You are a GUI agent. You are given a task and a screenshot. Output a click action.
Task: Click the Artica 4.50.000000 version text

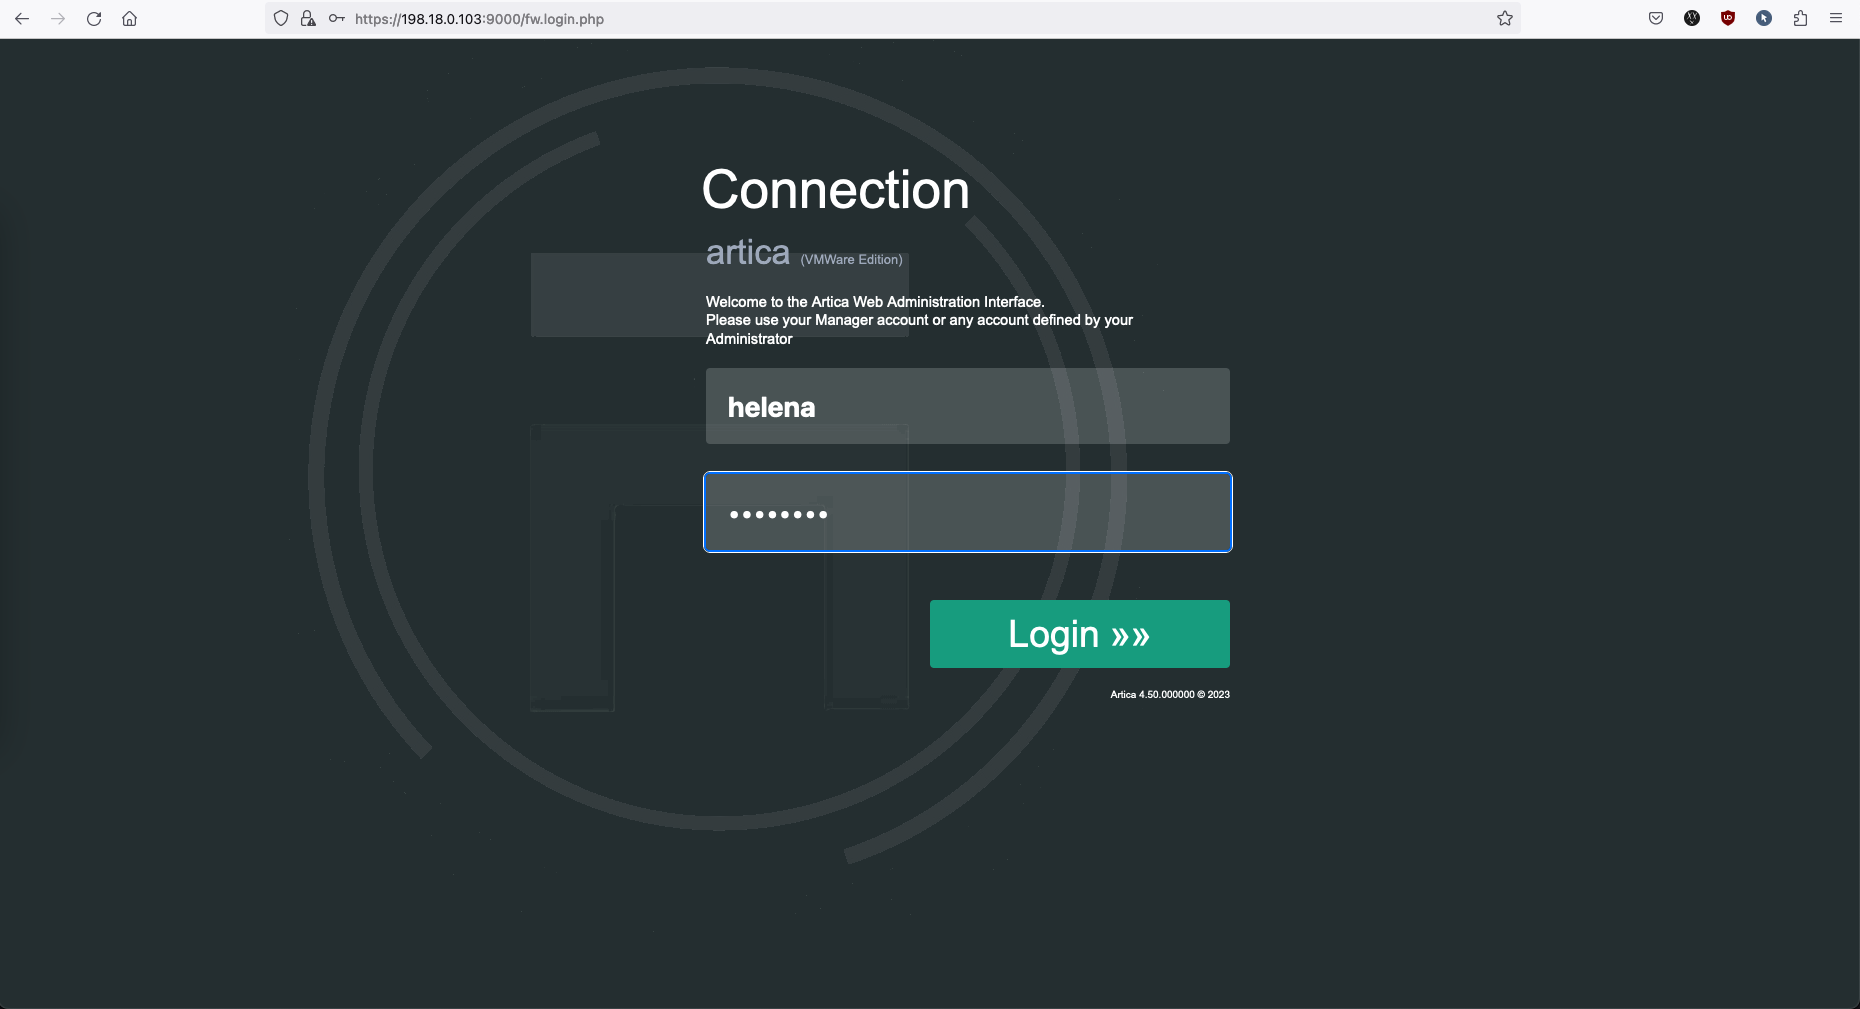click(1169, 694)
